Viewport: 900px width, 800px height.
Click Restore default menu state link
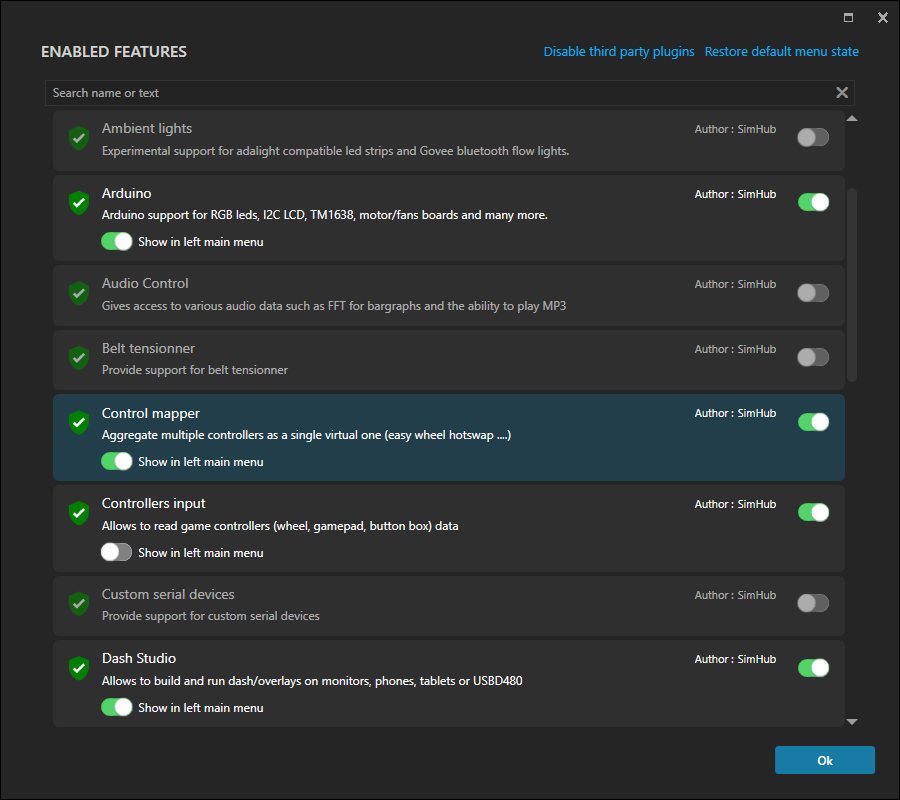(x=781, y=52)
